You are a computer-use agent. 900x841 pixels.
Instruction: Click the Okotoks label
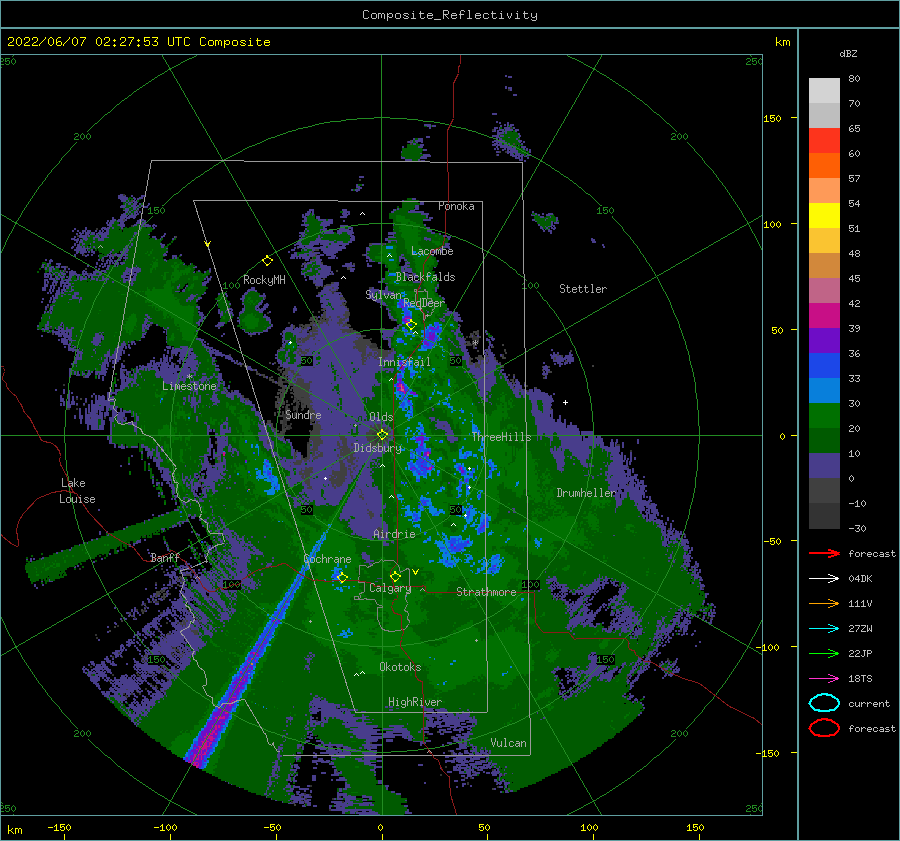click(400, 666)
